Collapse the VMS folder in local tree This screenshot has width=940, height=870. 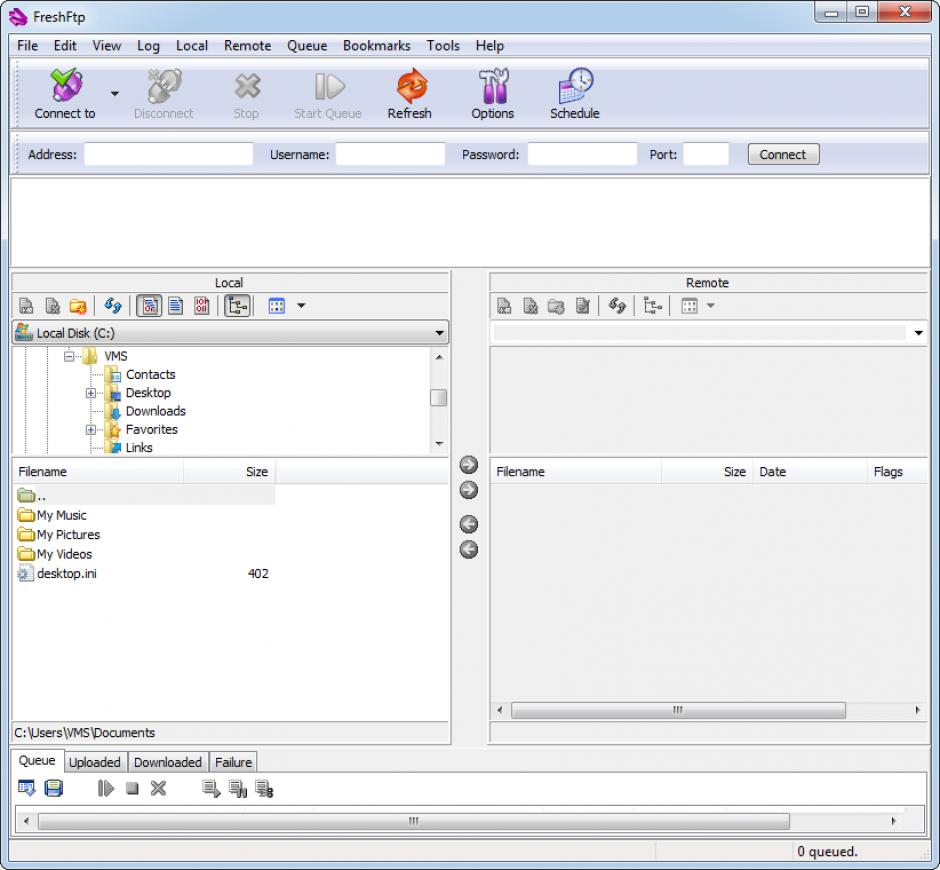(69, 357)
